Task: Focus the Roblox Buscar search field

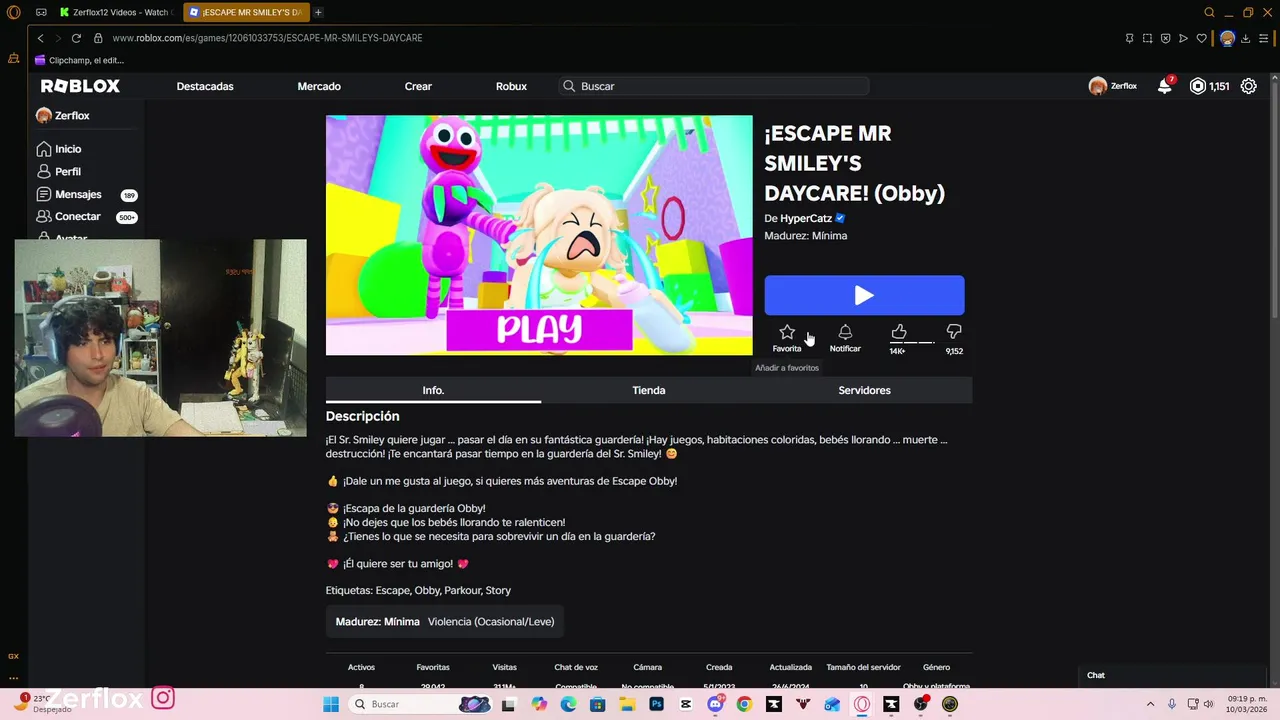Action: coord(714,86)
